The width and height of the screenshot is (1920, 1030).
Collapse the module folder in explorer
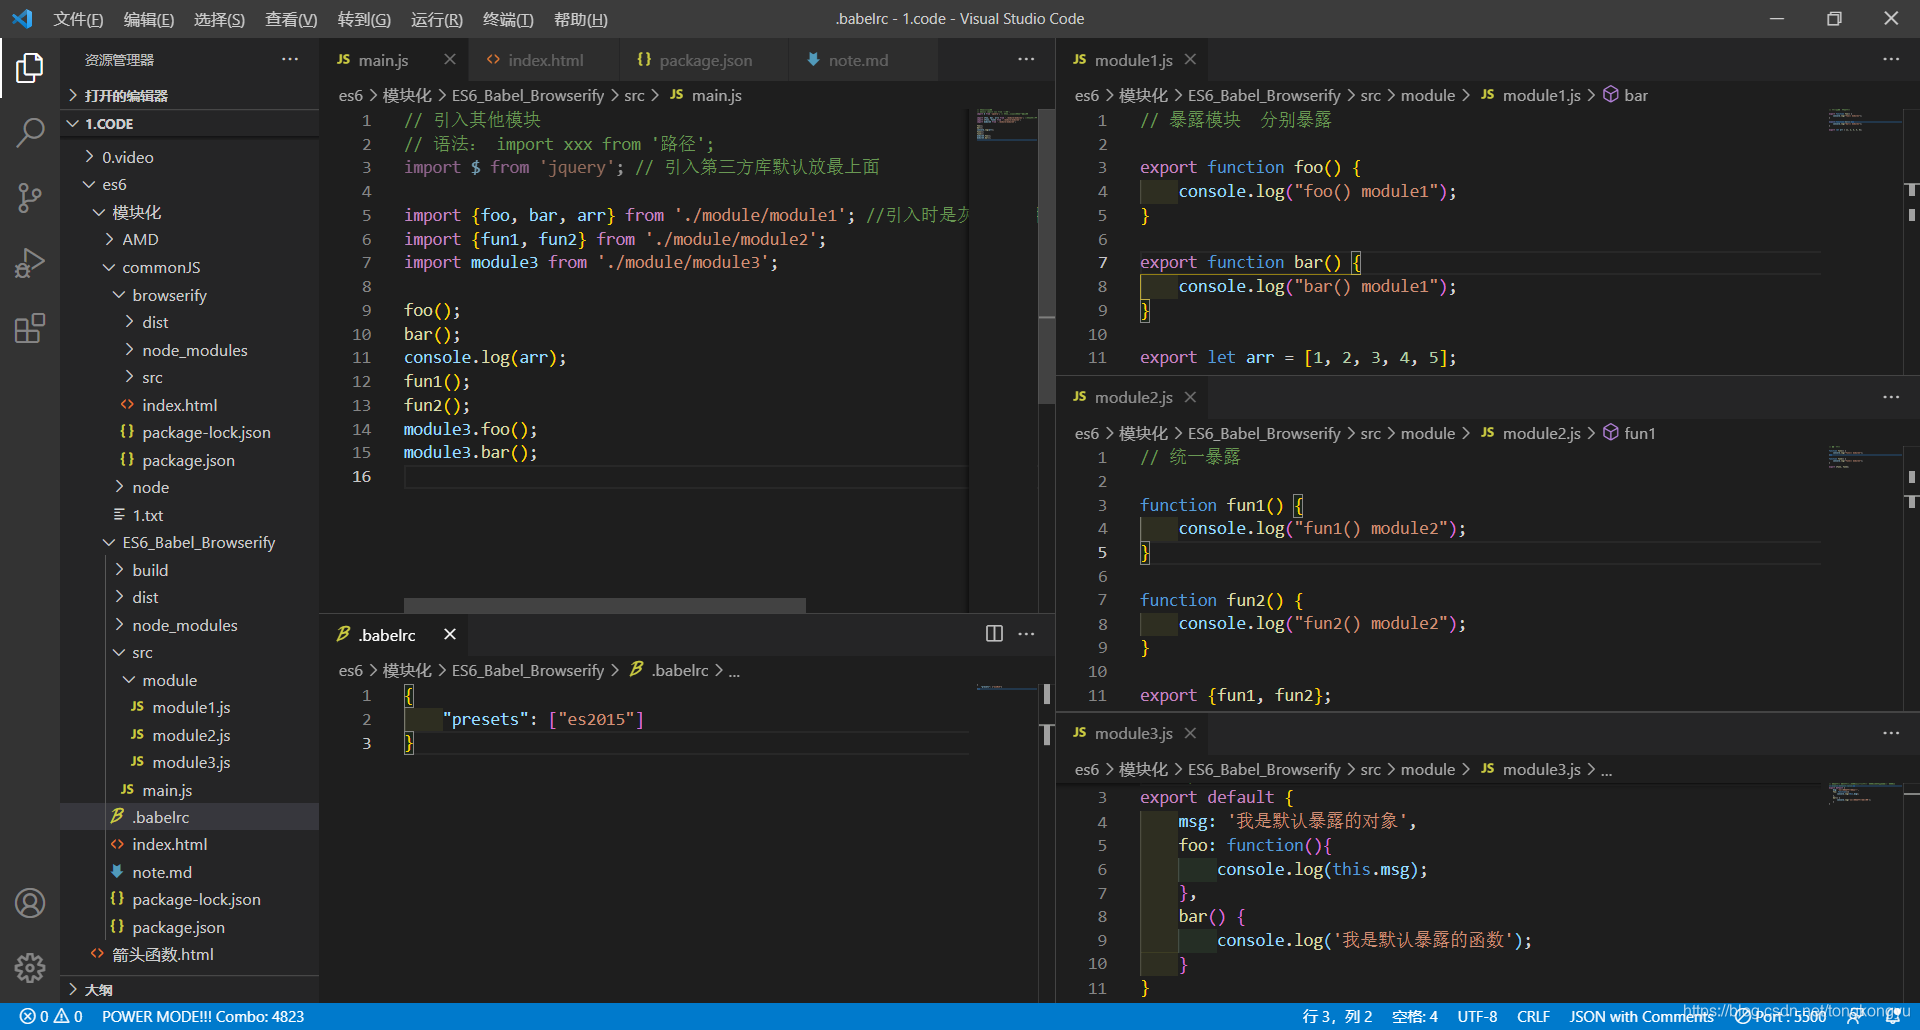190,680
